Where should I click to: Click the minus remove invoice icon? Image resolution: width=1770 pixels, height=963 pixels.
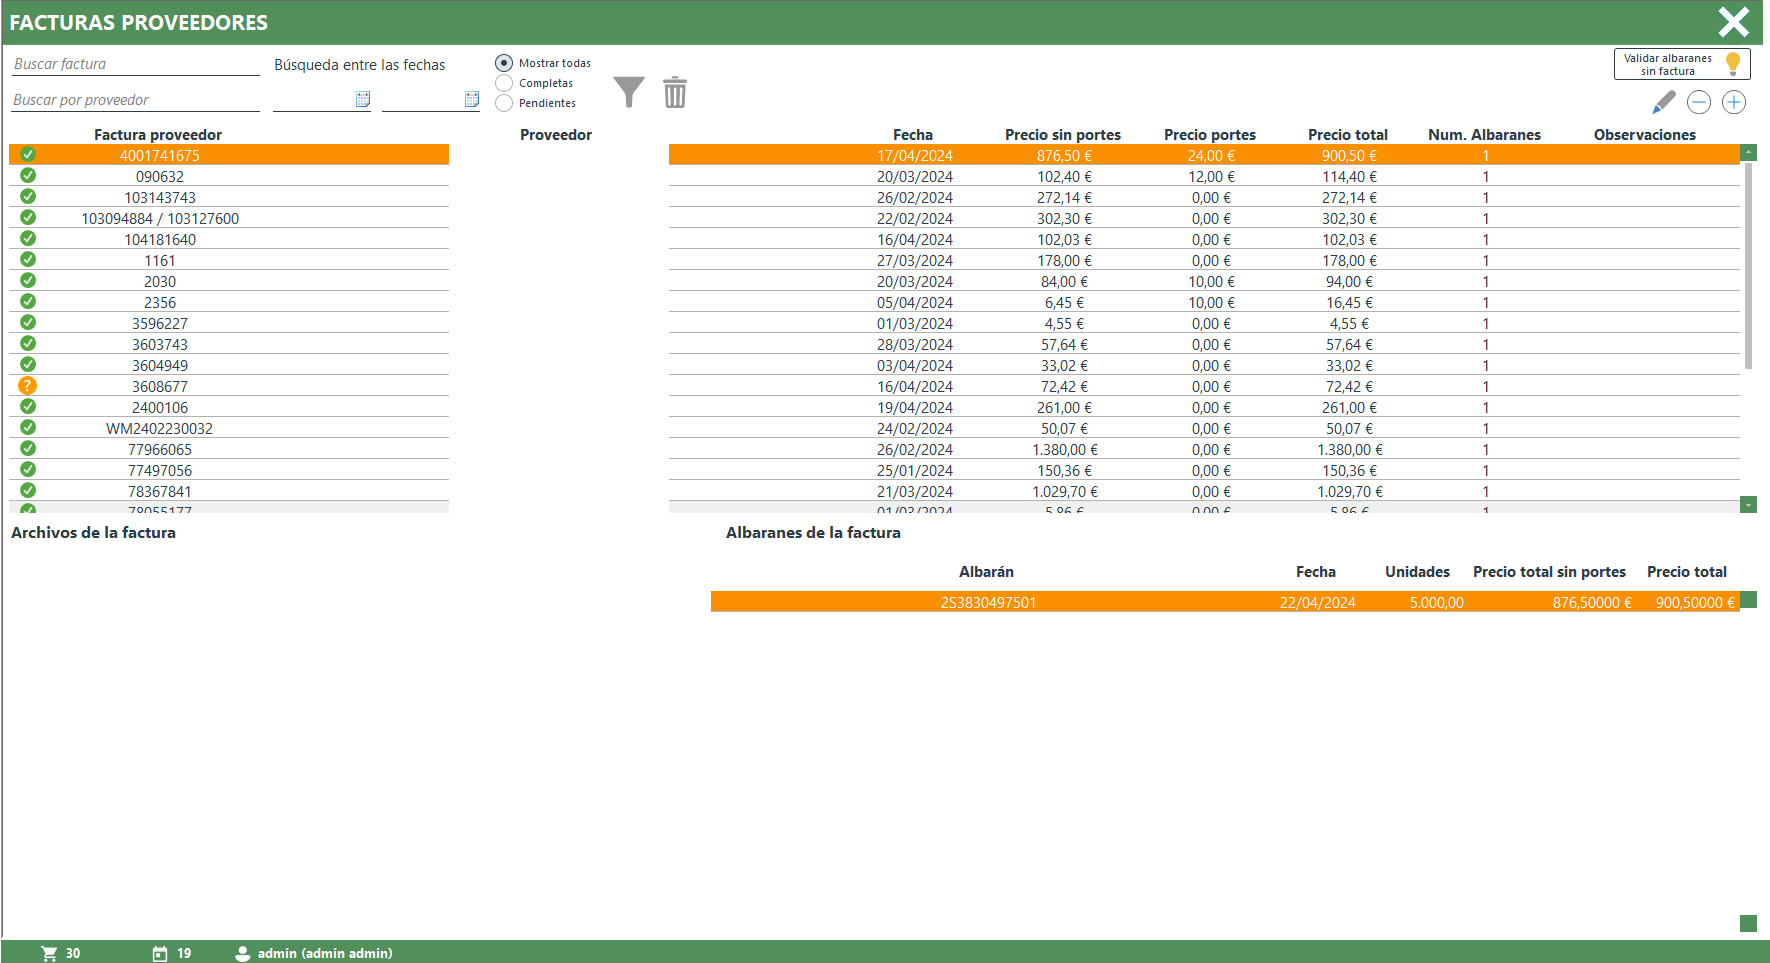coord(1698,102)
